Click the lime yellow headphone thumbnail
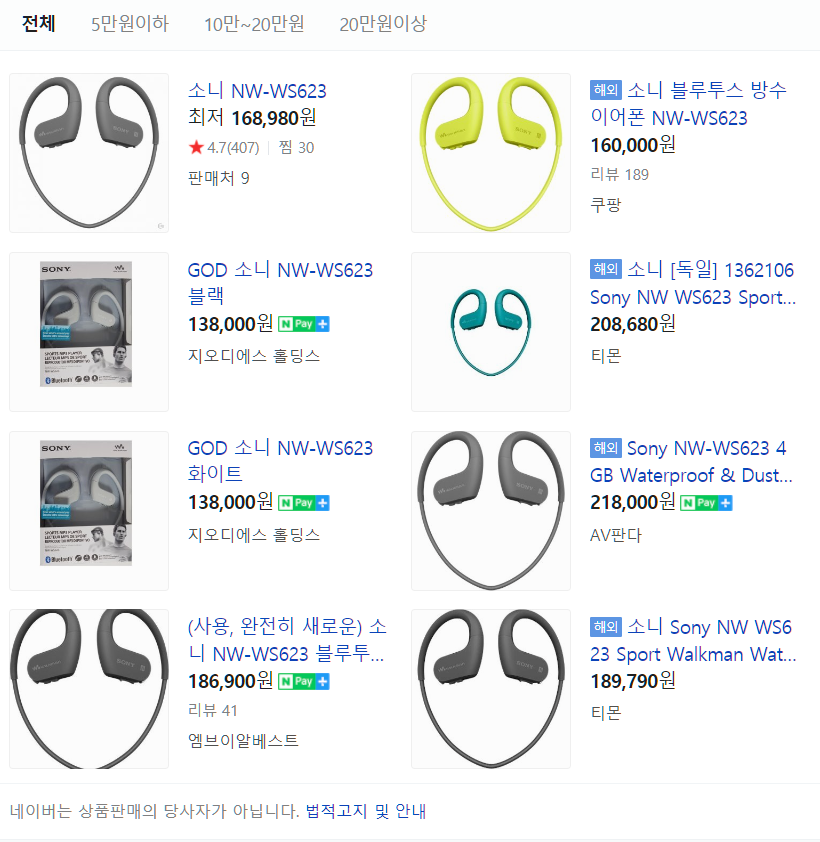Viewport: 820px width, 842px height. (x=491, y=153)
